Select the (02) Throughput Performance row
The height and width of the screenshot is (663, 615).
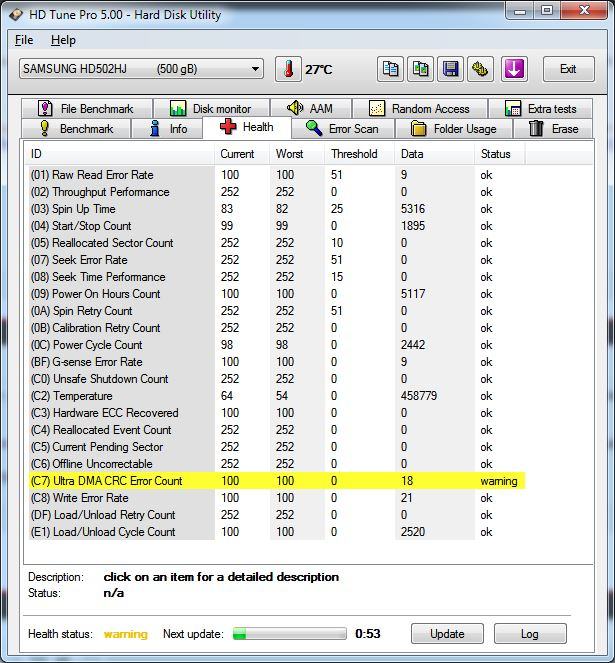point(277,192)
